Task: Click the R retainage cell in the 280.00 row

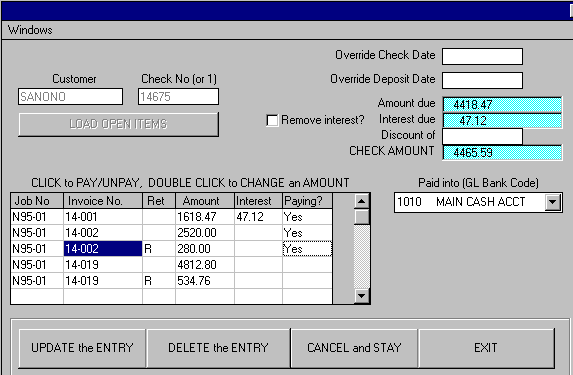Action: (x=159, y=249)
